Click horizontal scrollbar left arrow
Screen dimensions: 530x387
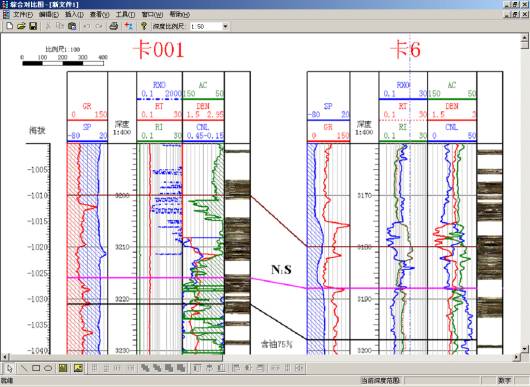5,357
